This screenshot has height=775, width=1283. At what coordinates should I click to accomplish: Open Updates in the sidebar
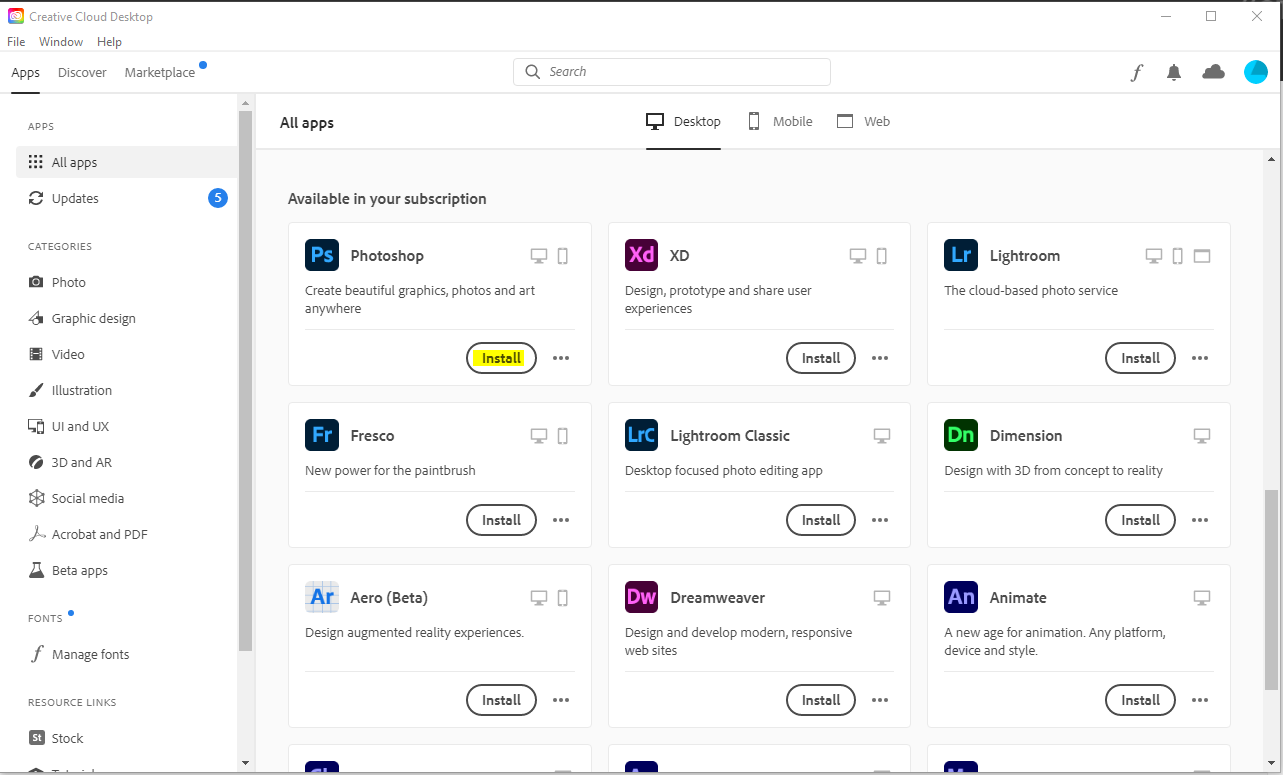[x=127, y=198]
